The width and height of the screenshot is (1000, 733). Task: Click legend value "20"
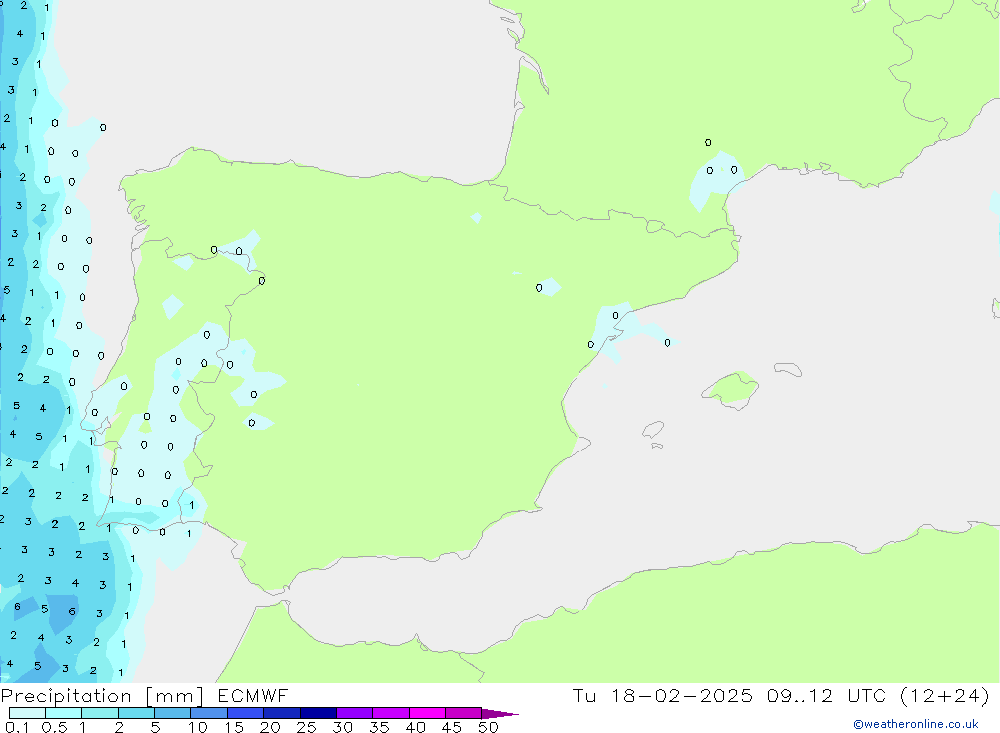point(270,727)
